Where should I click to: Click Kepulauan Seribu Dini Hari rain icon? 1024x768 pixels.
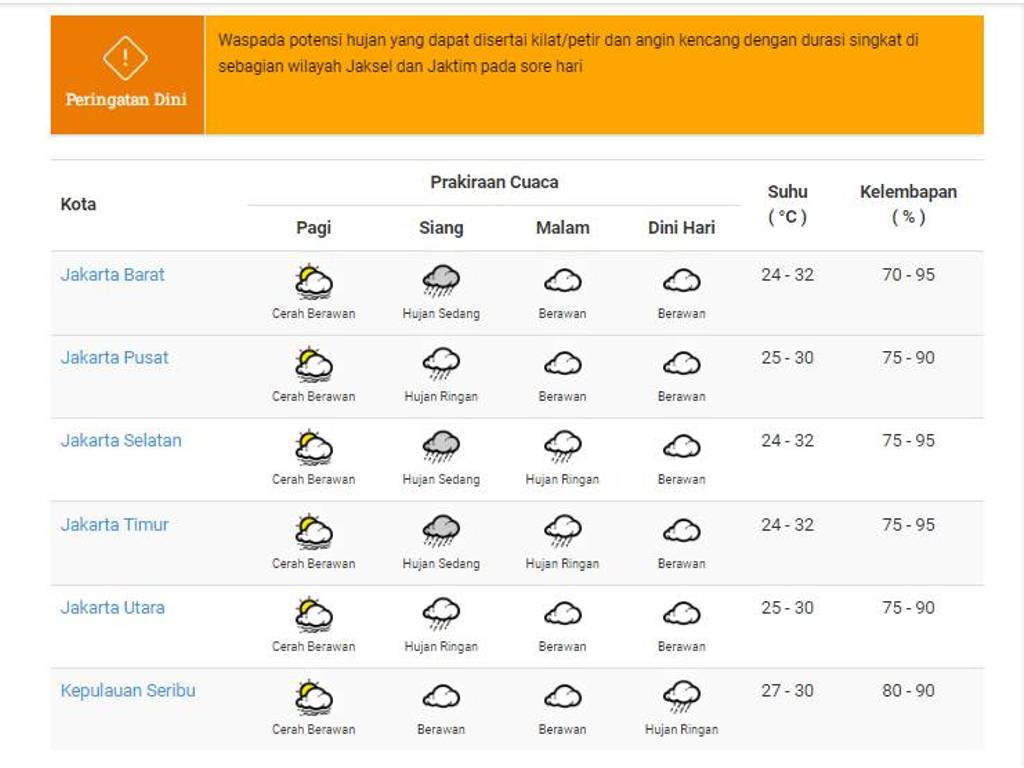[x=682, y=696]
